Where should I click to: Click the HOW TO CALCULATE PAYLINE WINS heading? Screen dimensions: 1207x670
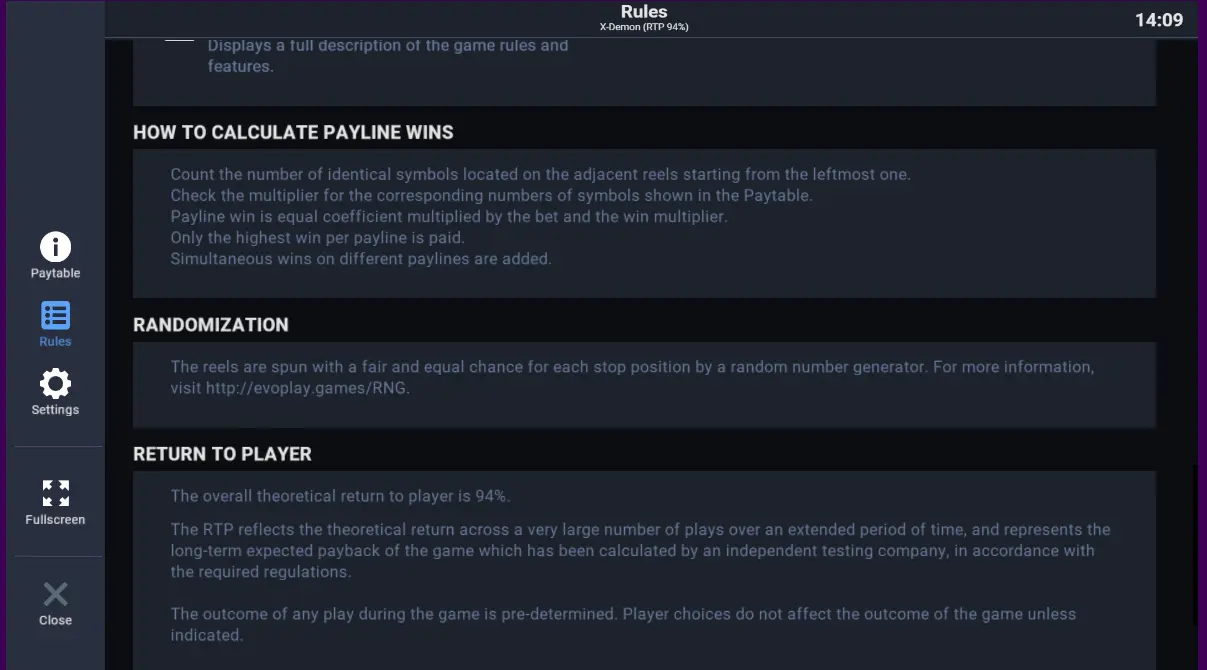pos(293,132)
